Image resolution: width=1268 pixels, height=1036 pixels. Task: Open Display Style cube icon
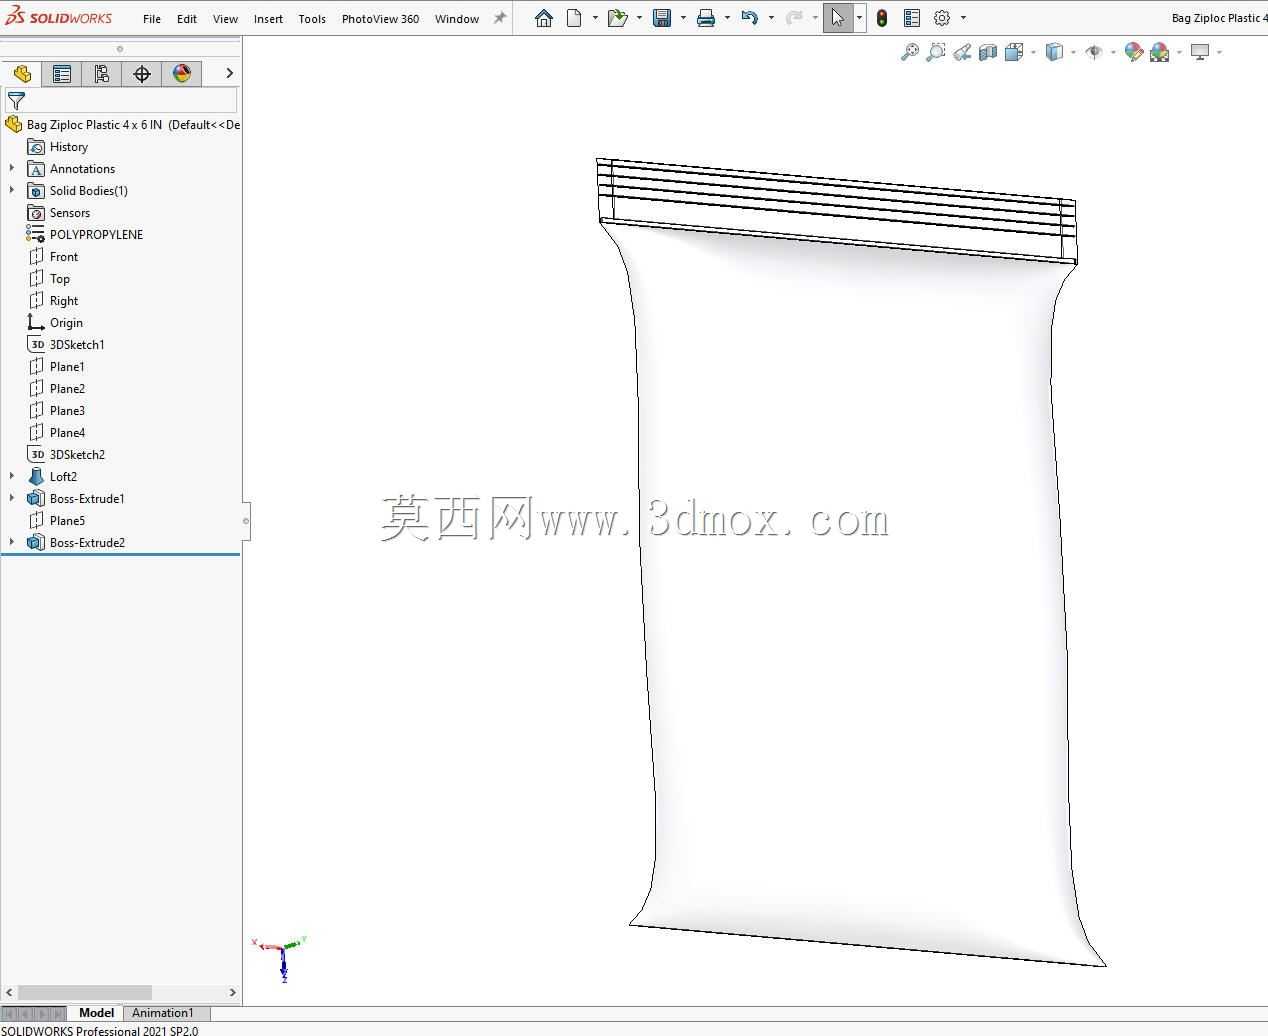[x=1054, y=52]
